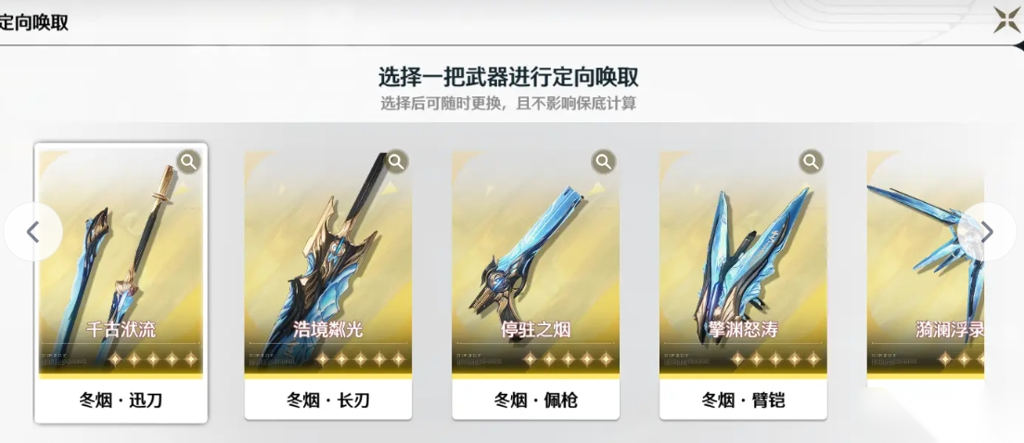Select the 冬烟·迅刀 card label

121,400
